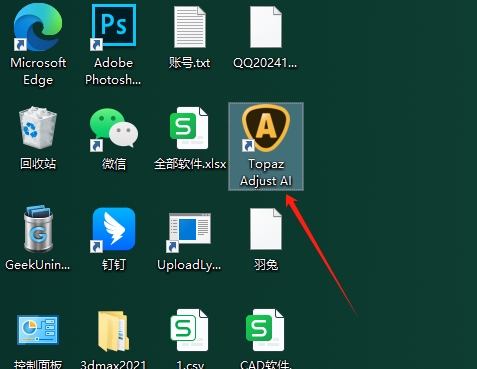Select the 羽兔 blank file icon

pos(265,229)
